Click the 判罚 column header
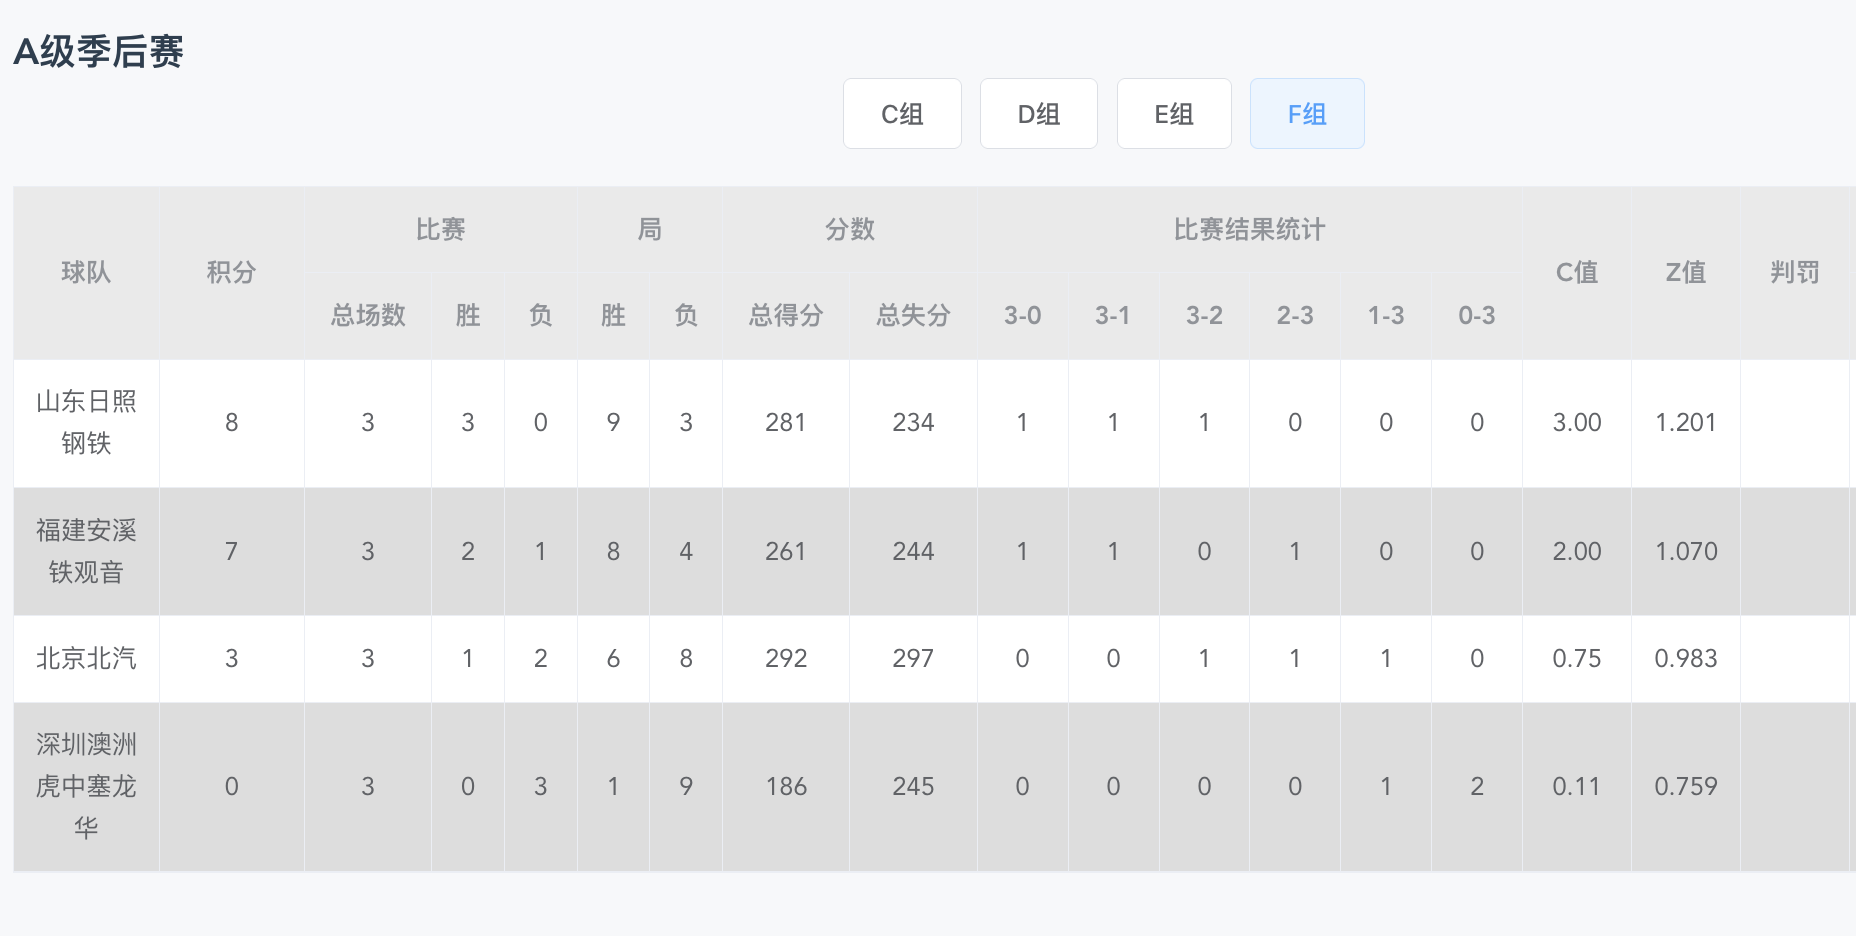The image size is (1856, 936). [1795, 272]
